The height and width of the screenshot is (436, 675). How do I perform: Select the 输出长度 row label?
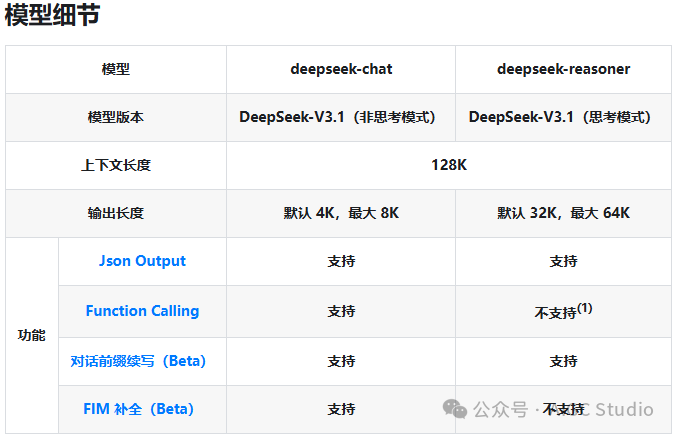coord(116,213)
